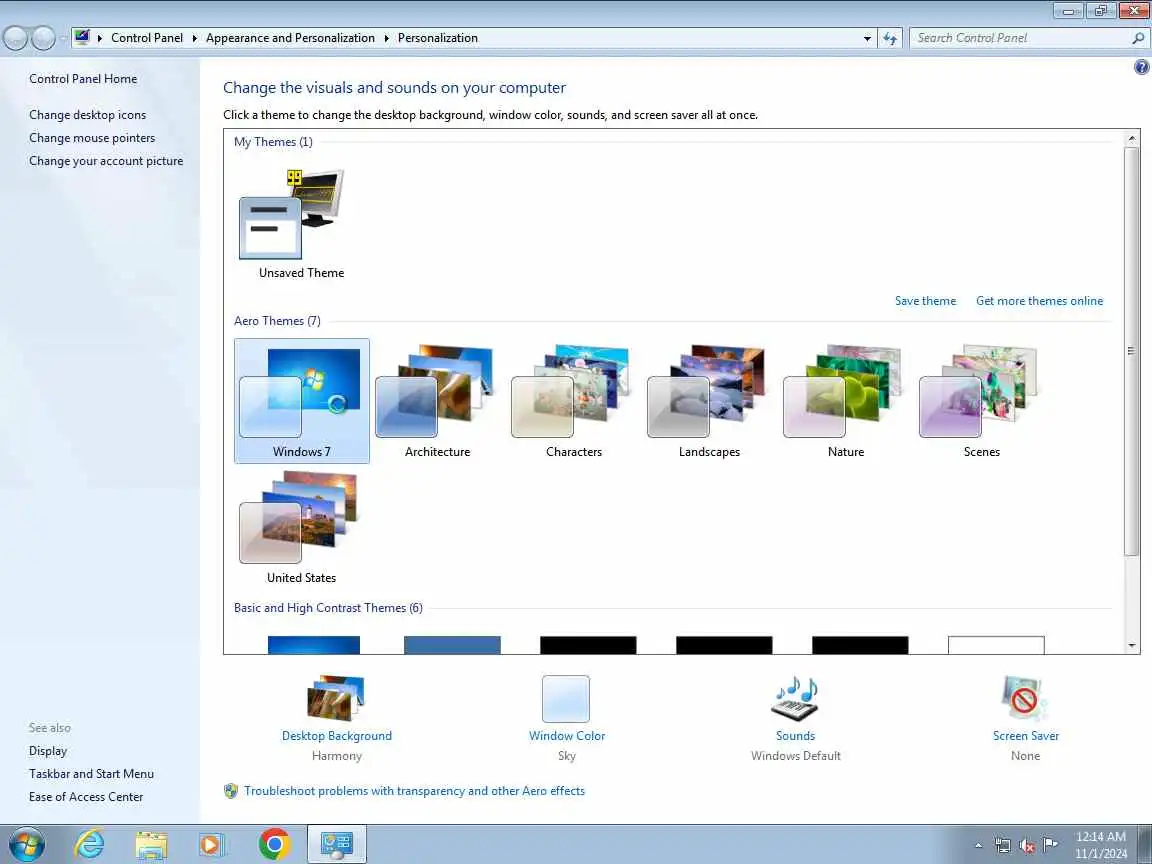Go to Control Panel Home
The height and width of the screenshot is (864, 1152).
pos(83,79)
